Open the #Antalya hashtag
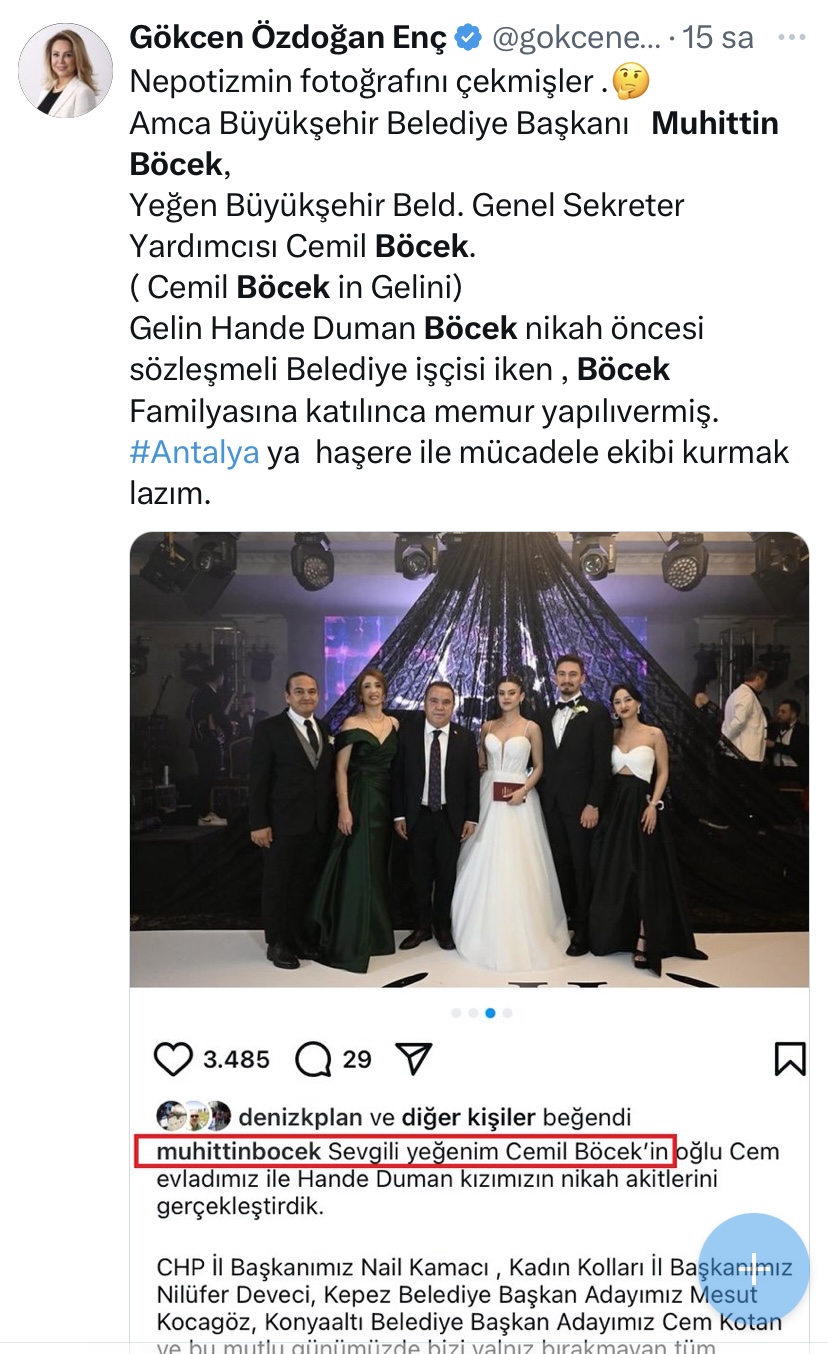 coord(194,452)
